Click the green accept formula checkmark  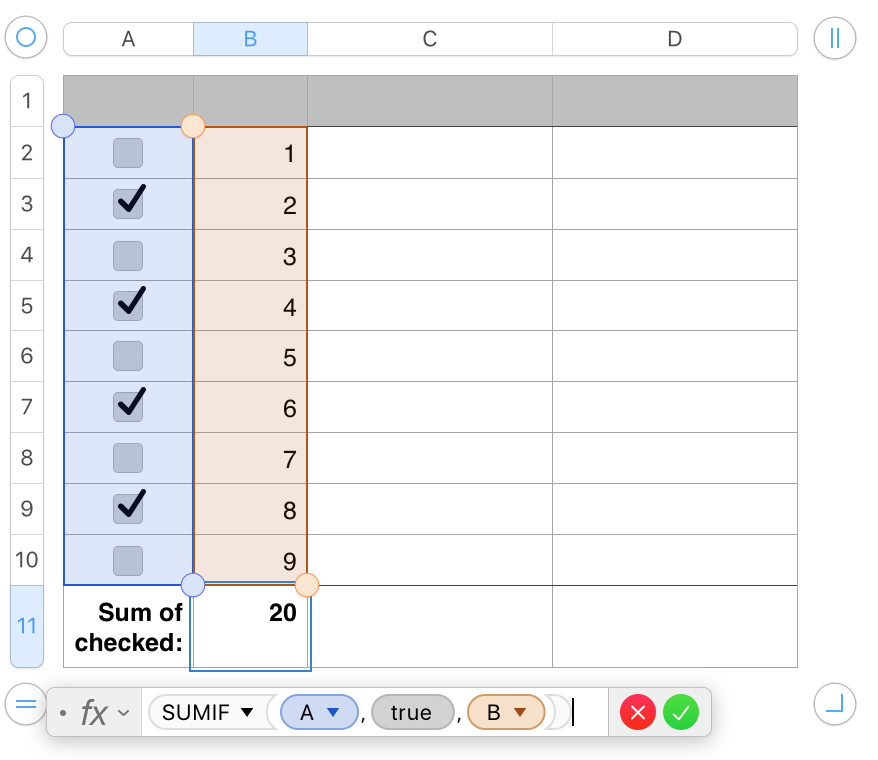pyautogui.click(x=680, y=713)
